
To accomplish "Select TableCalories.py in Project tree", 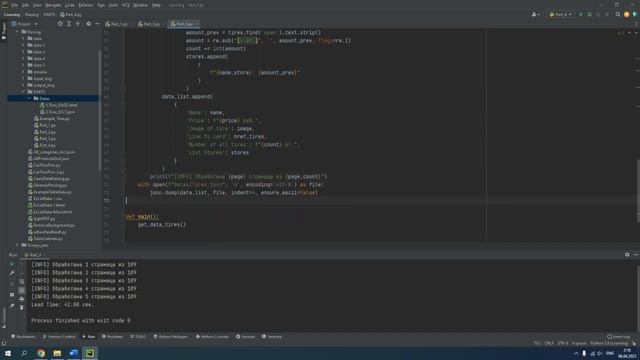I will 45,239.
